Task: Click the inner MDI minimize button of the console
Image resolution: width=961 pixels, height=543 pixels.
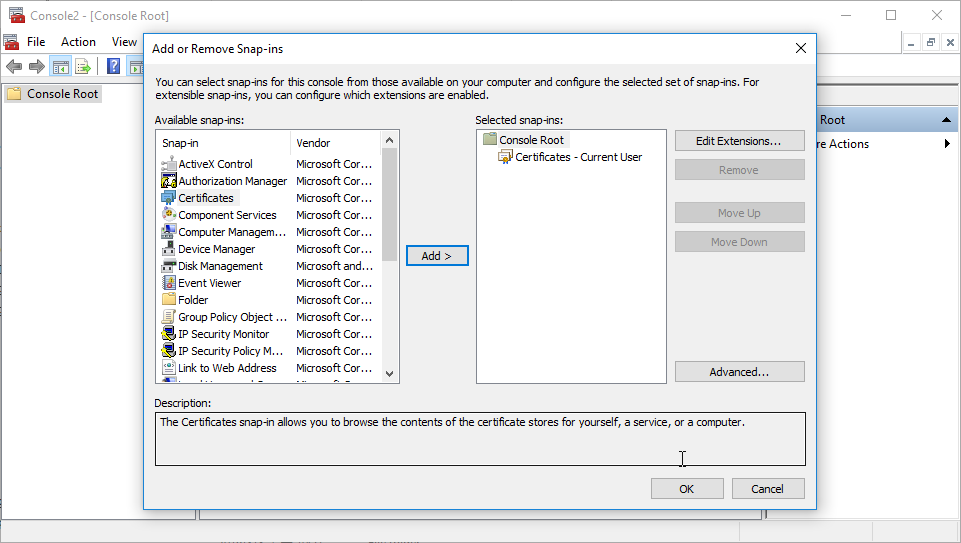Action: (x=911, y=42)
